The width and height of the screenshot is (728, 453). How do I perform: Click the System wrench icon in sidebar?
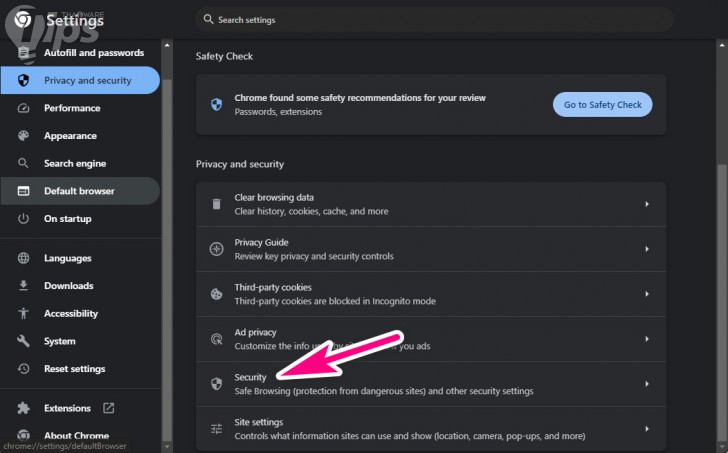click(23, 341)
